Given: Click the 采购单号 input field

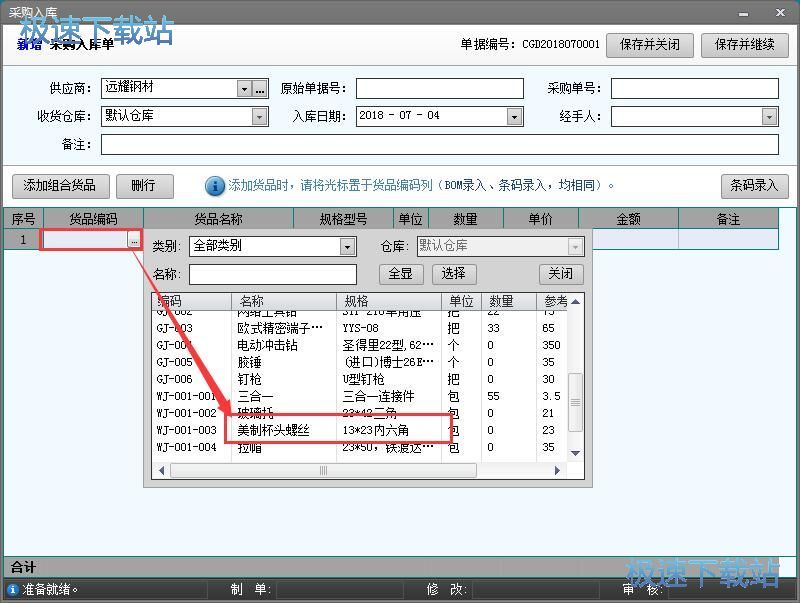Looking at the screenshot, I should [x=695, y=88].
